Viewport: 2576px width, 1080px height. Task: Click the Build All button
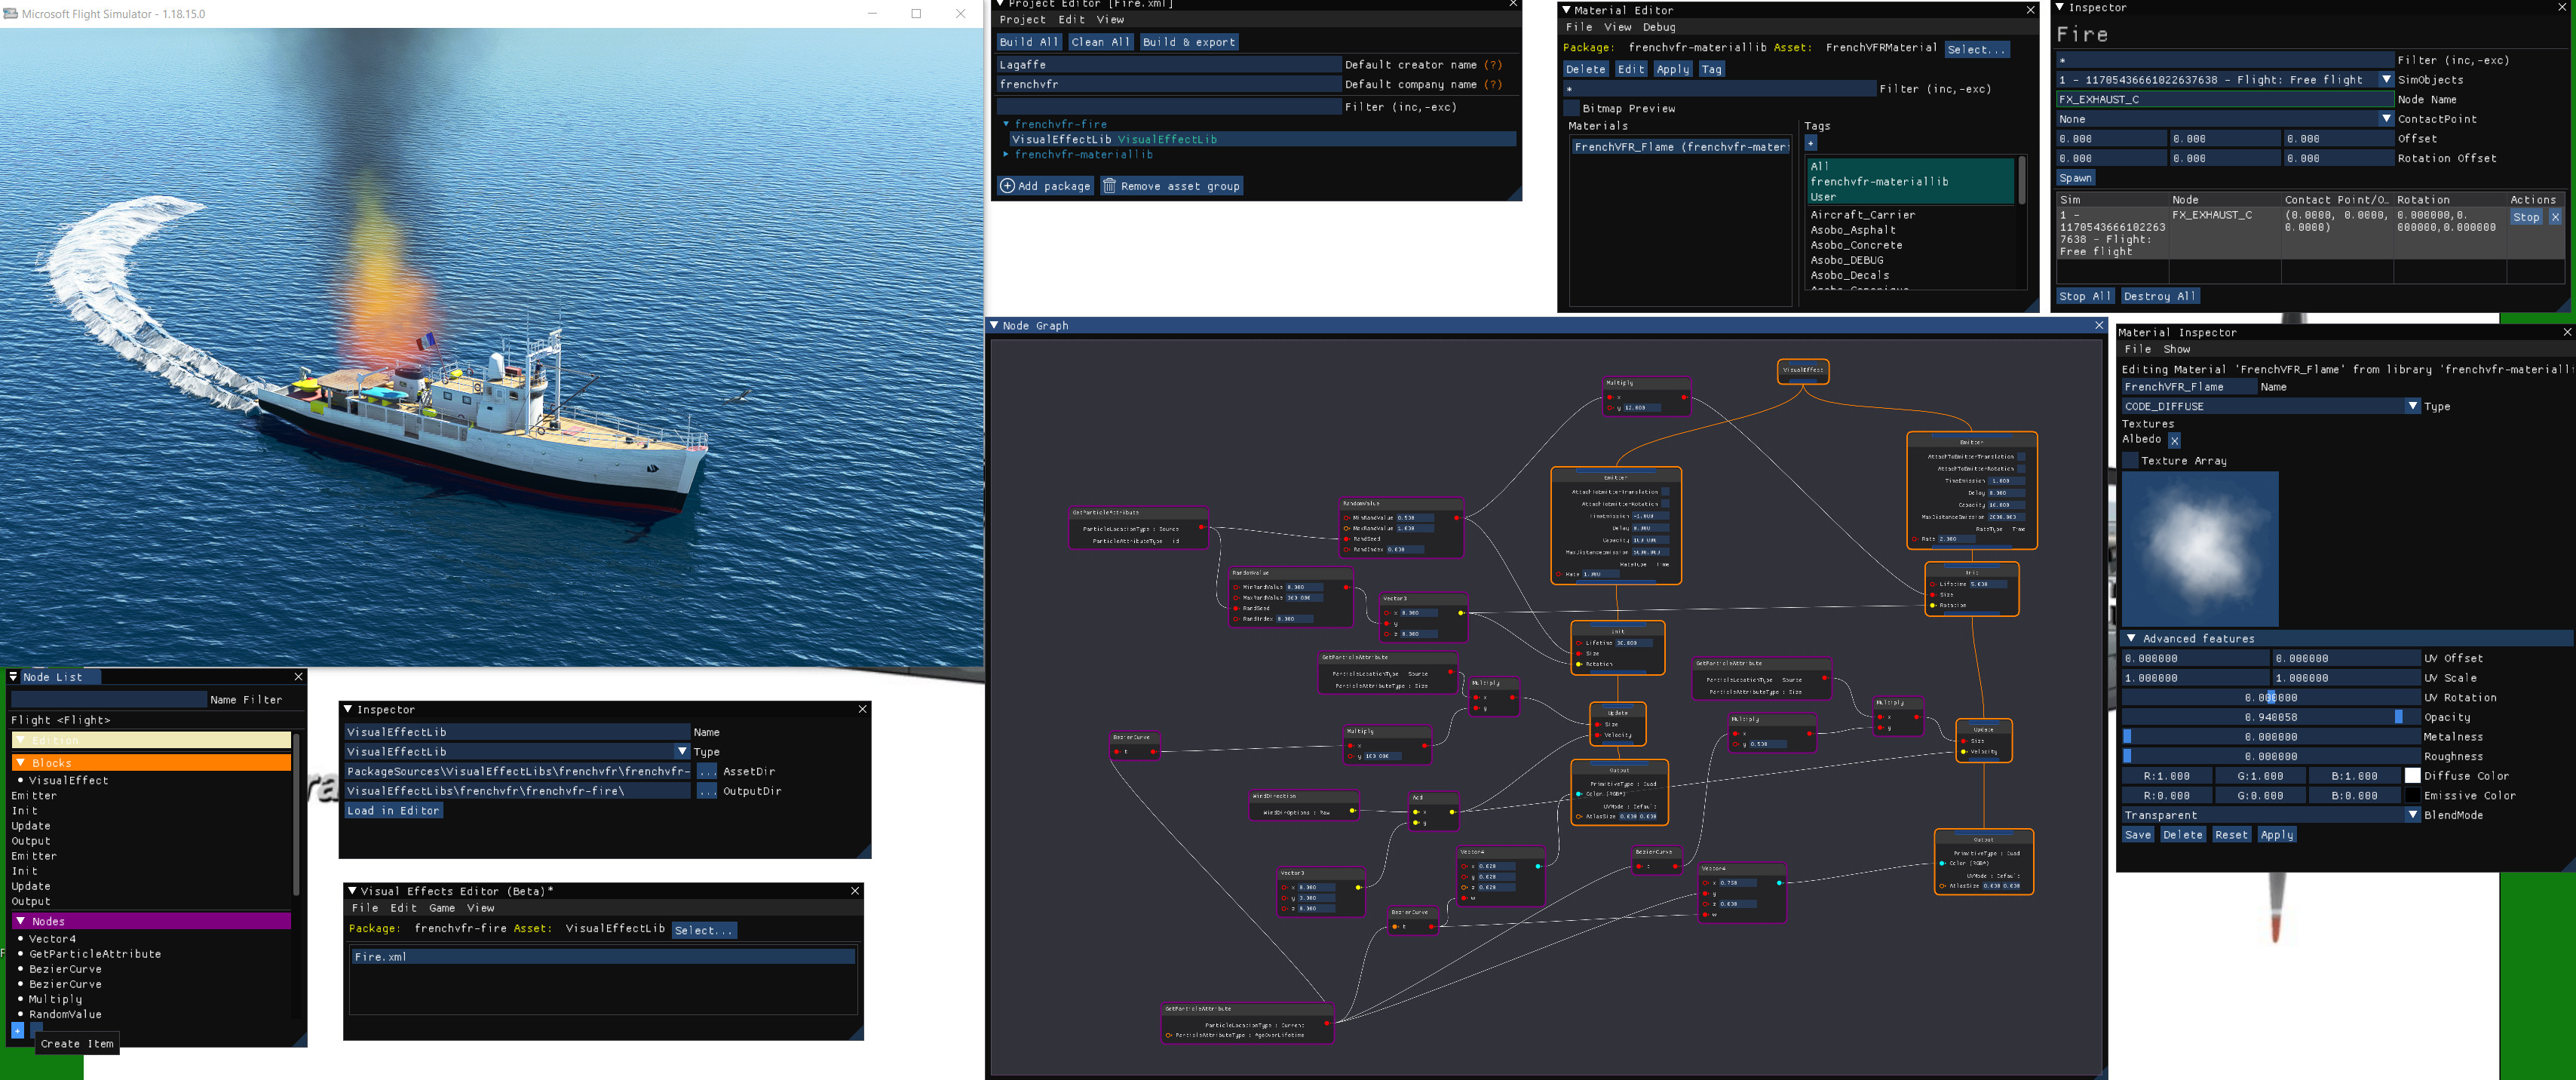(x=1028, y=42)
